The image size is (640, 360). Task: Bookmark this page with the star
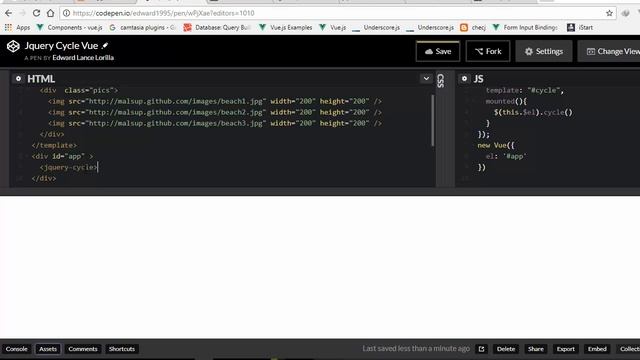[609, 13]
